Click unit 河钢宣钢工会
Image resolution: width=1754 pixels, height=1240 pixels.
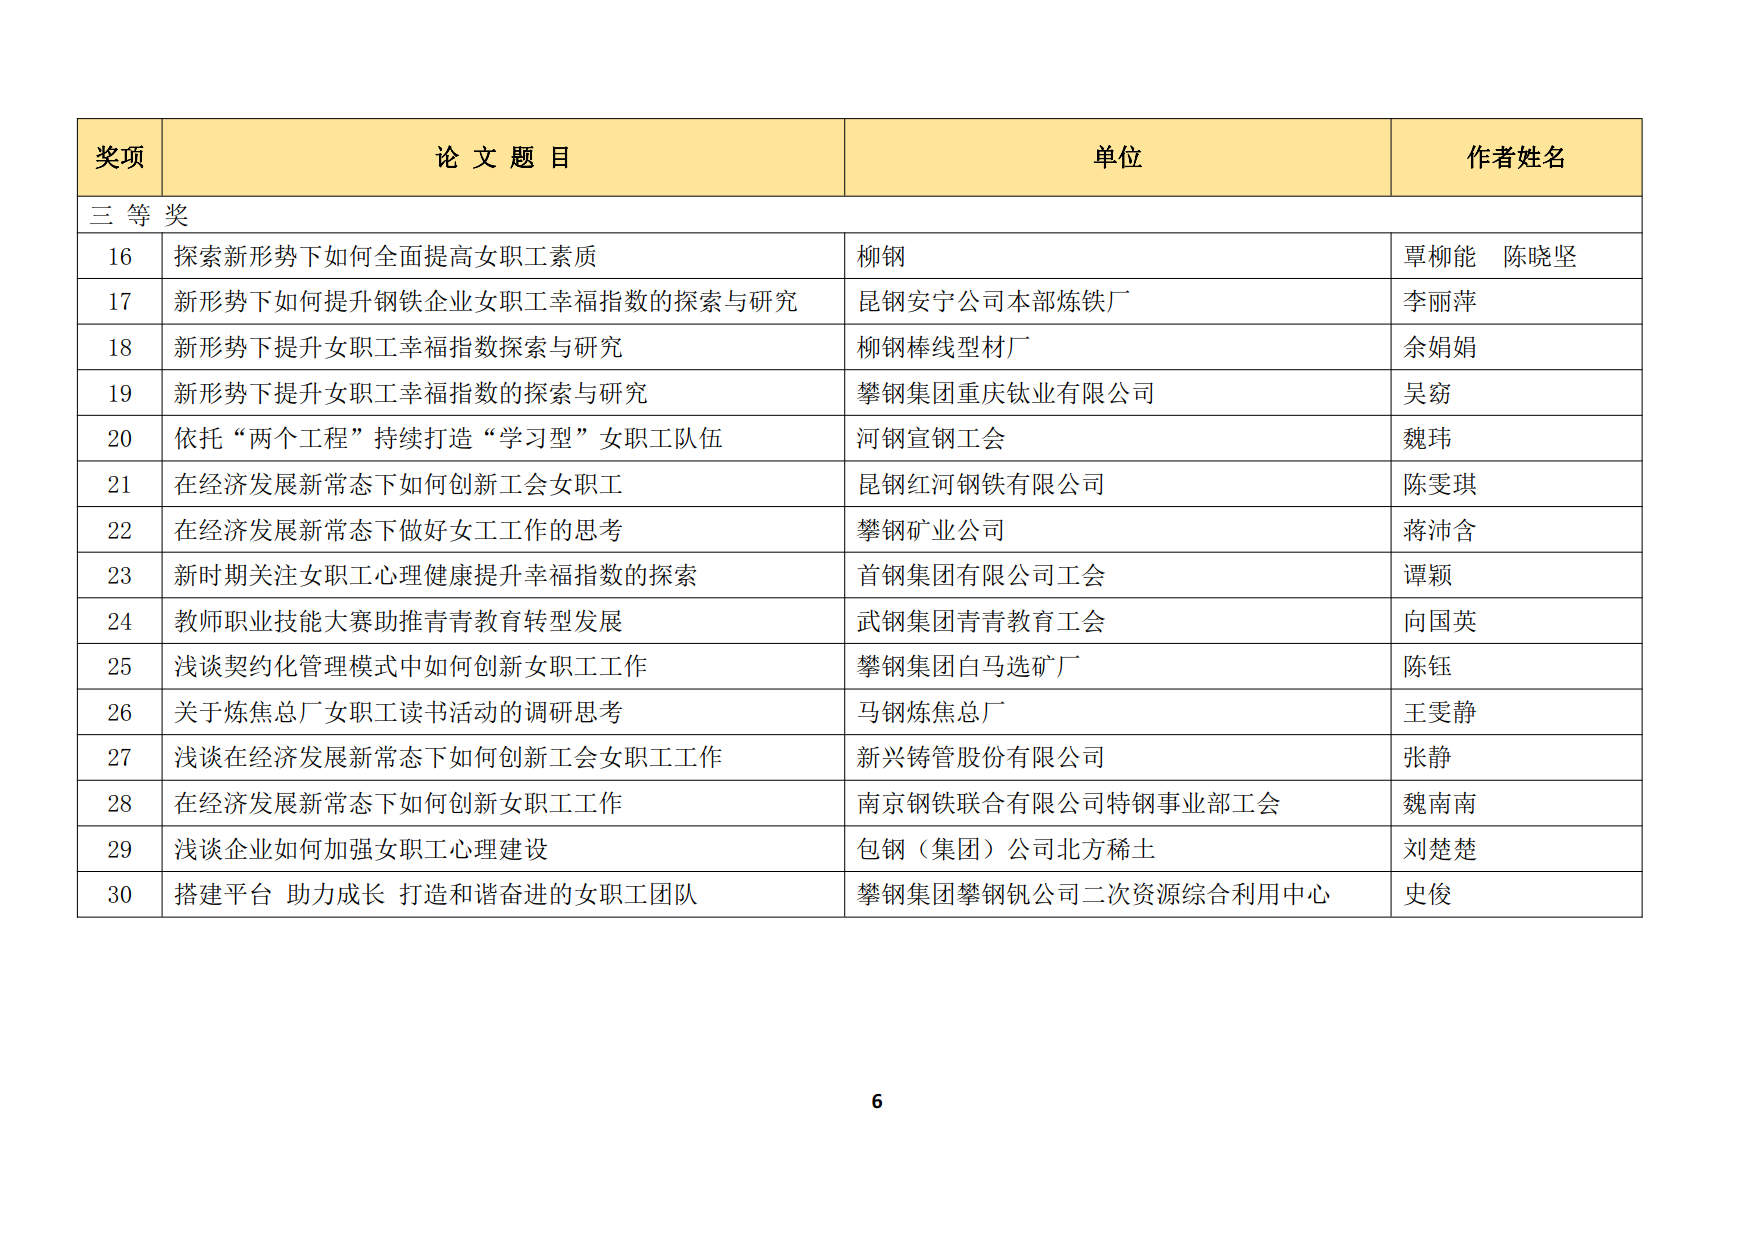click(931, 439)
